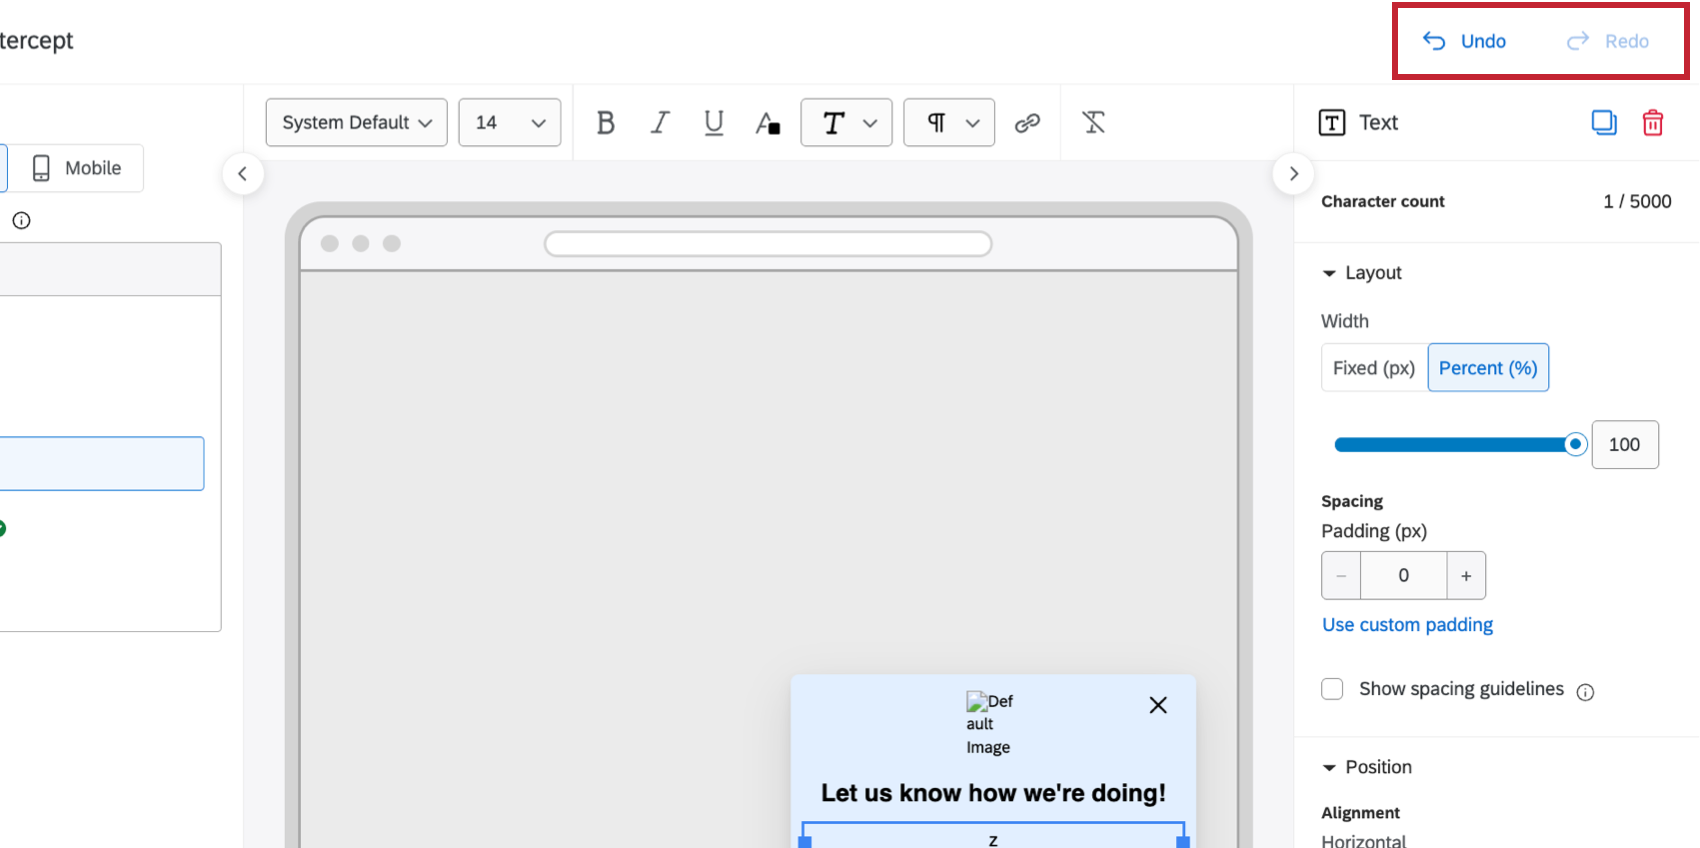Open the paragraph alignment dropdown
1700x848 pixels.
[949, 123]
